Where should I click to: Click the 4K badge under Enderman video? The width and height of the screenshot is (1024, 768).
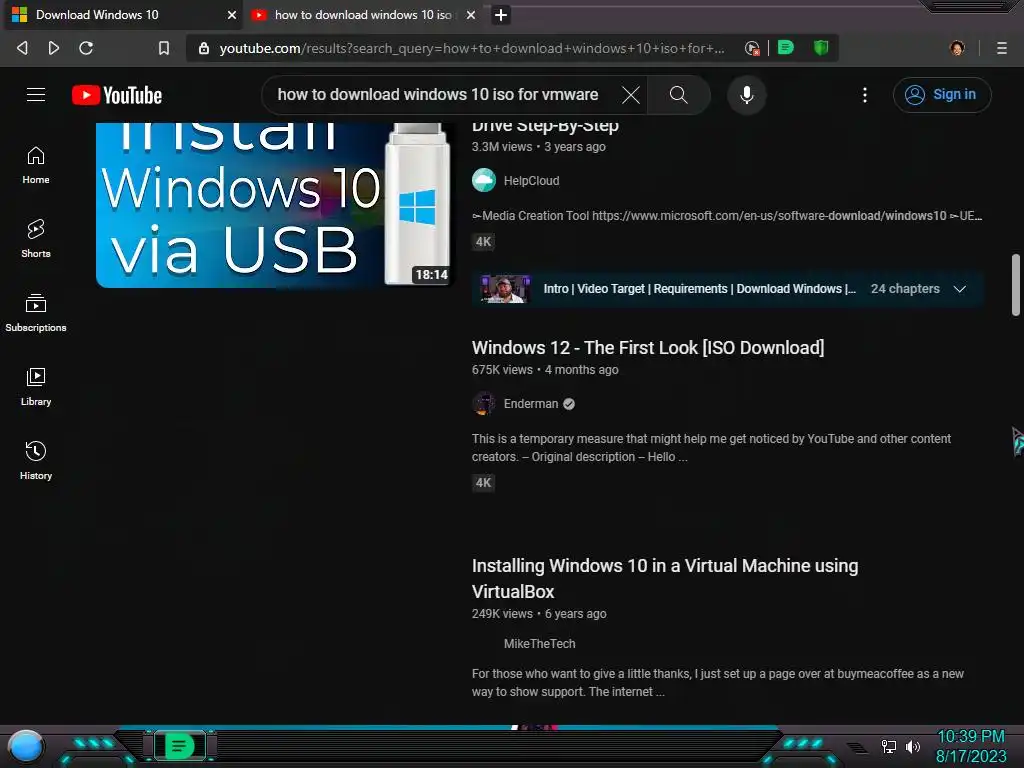pos(483,483)
